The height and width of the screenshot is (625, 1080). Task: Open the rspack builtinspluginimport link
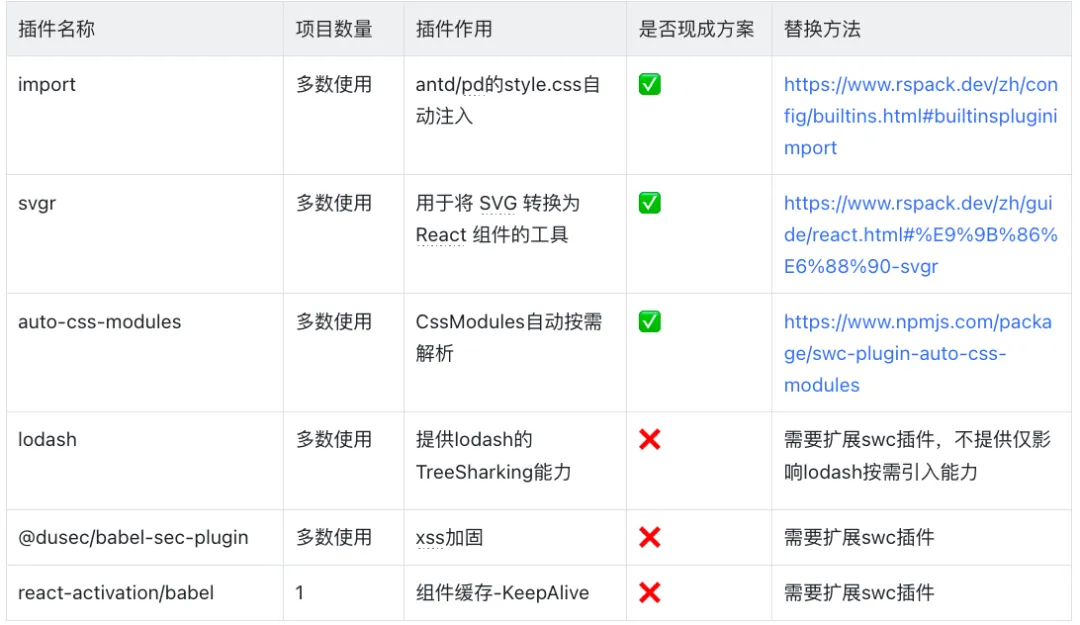point(920,116)
